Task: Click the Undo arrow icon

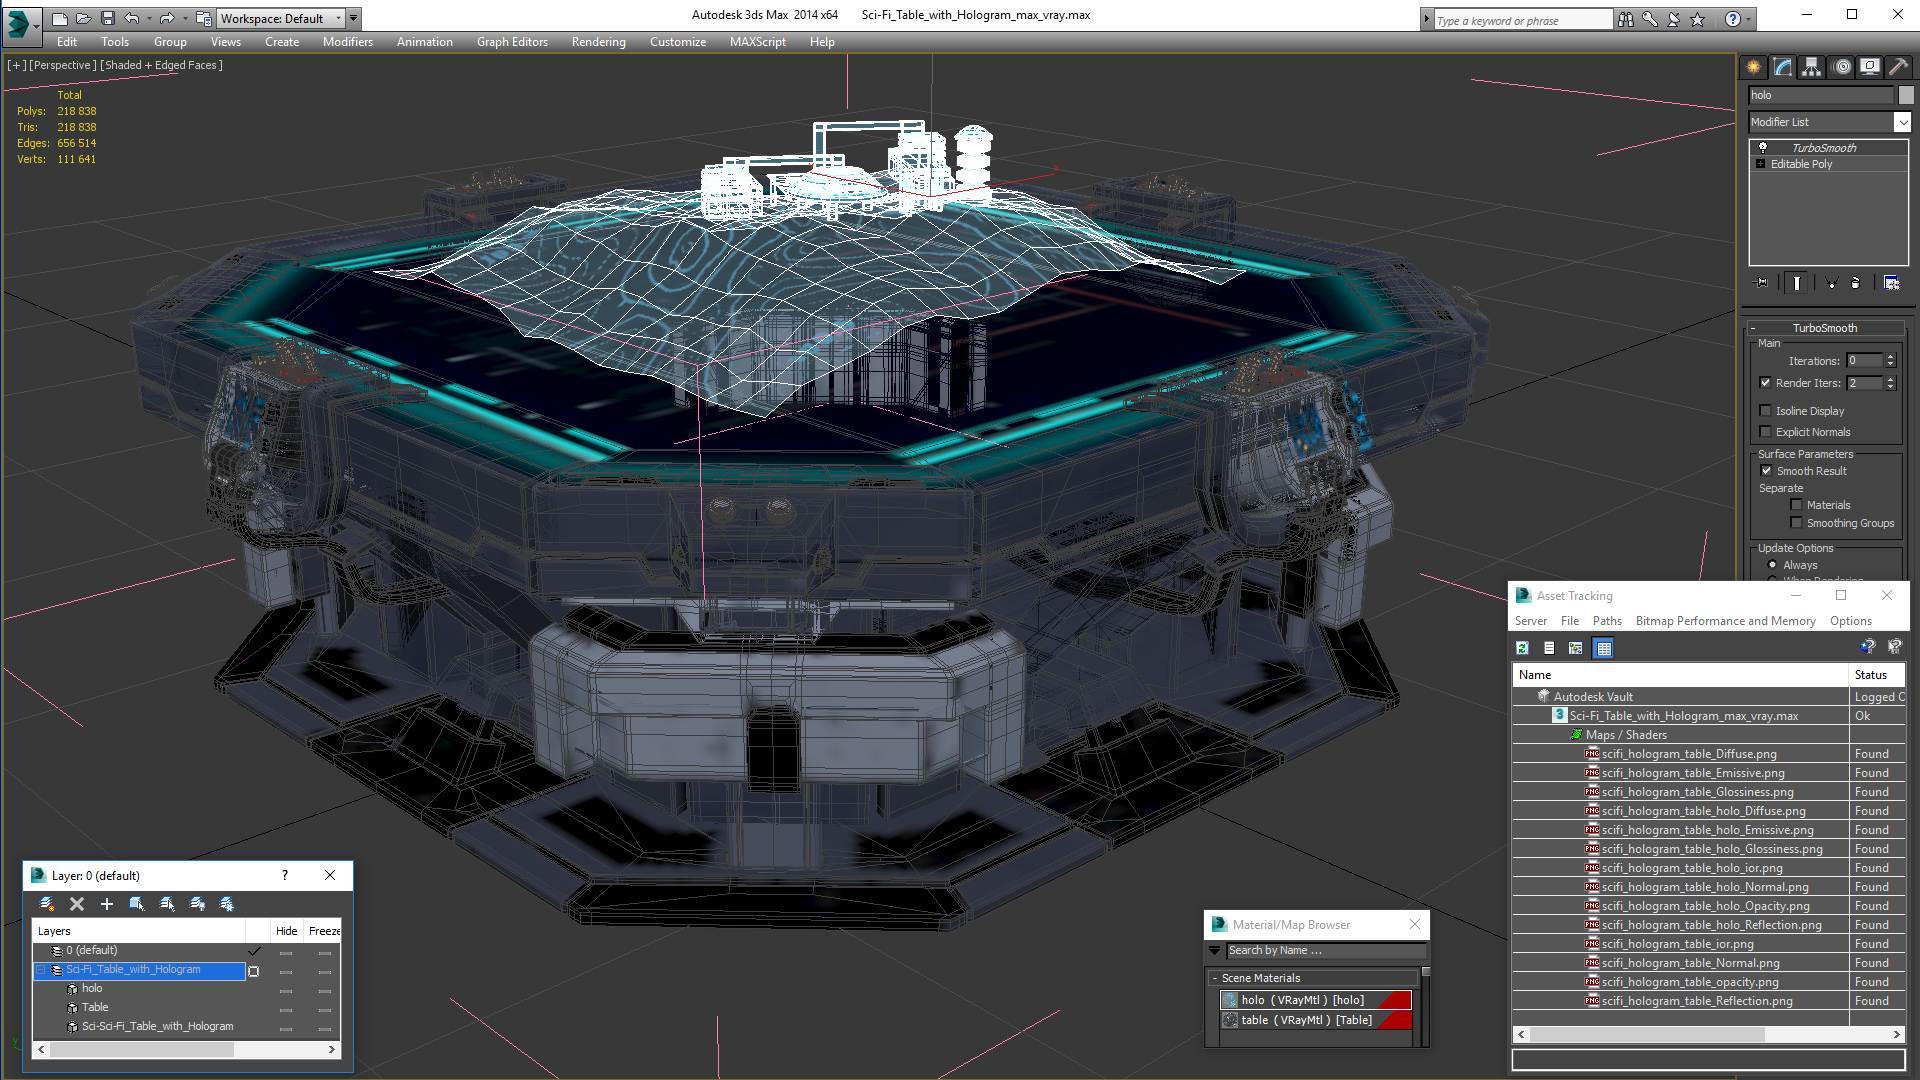Action: (132, 18)
